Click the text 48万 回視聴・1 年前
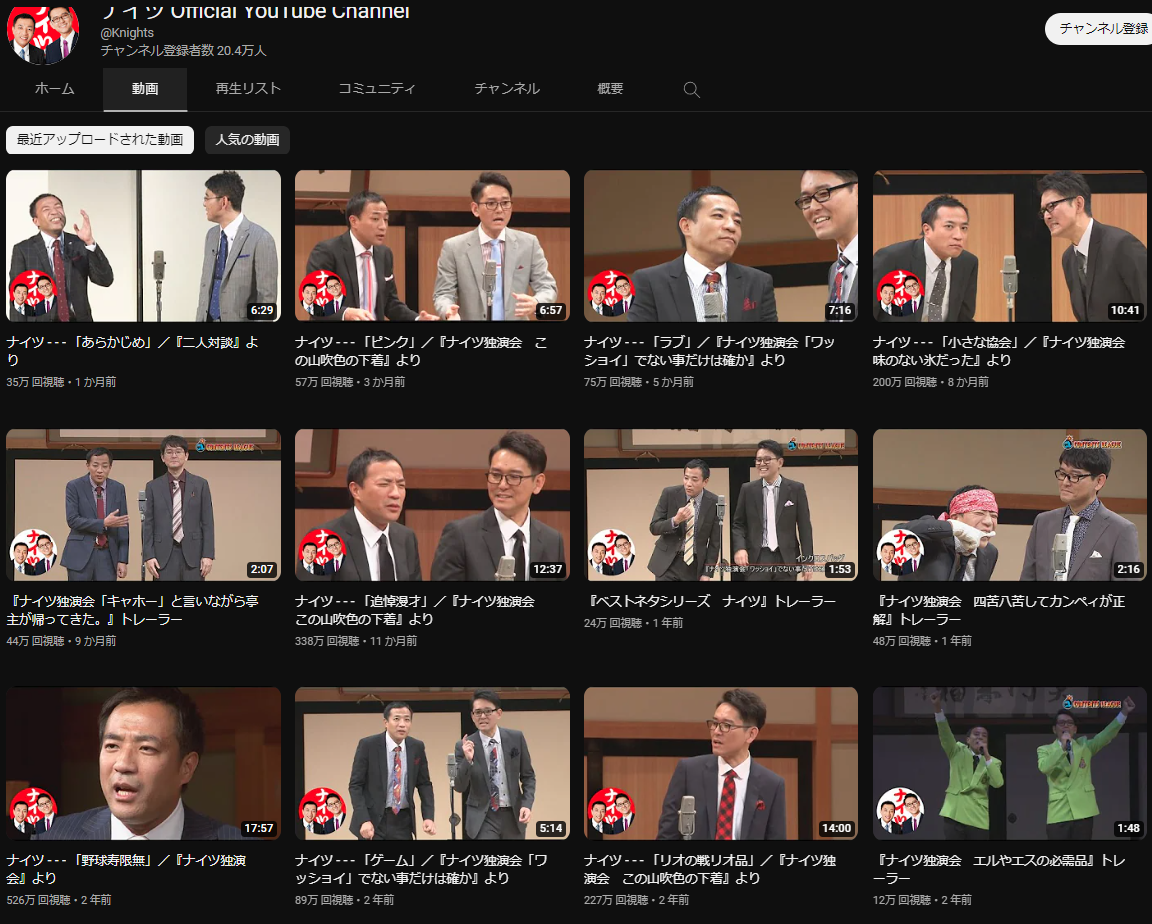This screenshot has width=1152, height=924. (x=923, y=641)
